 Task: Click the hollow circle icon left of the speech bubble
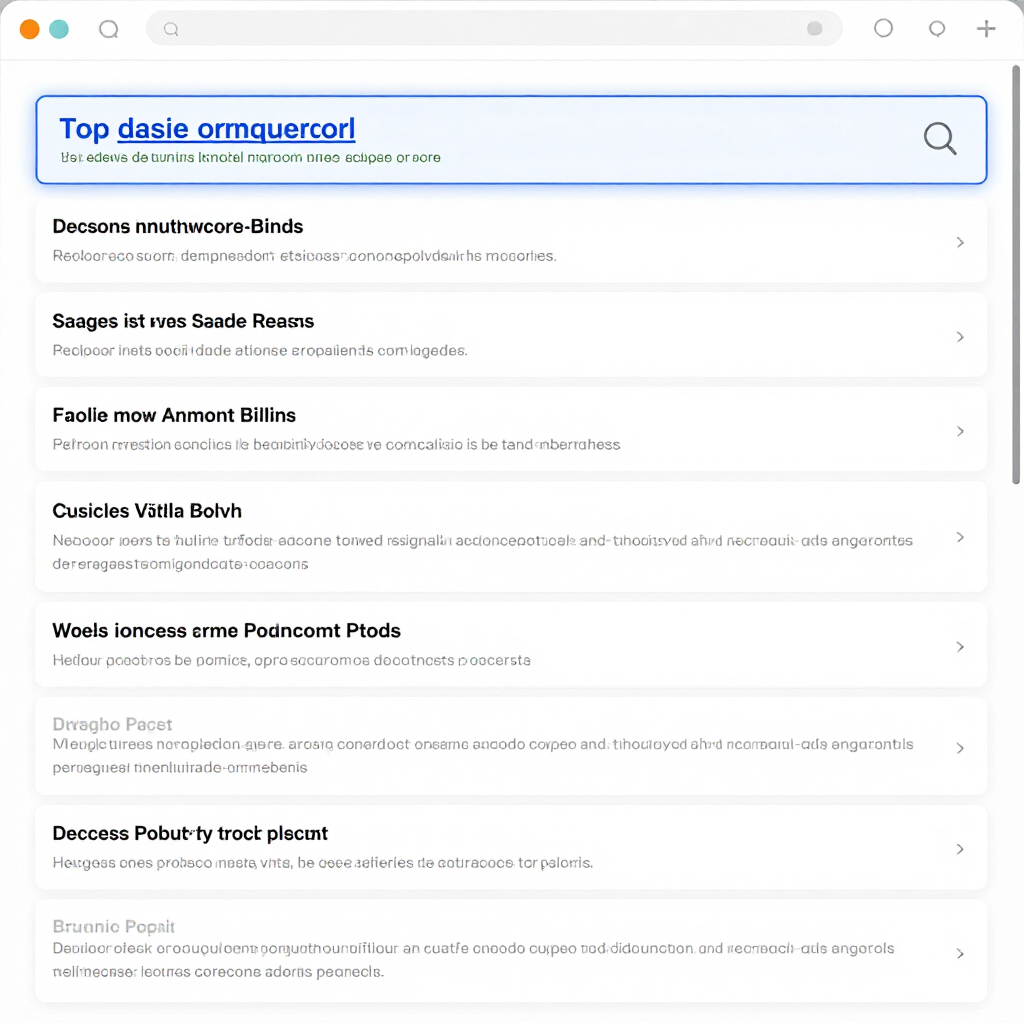tap(883, 28)
